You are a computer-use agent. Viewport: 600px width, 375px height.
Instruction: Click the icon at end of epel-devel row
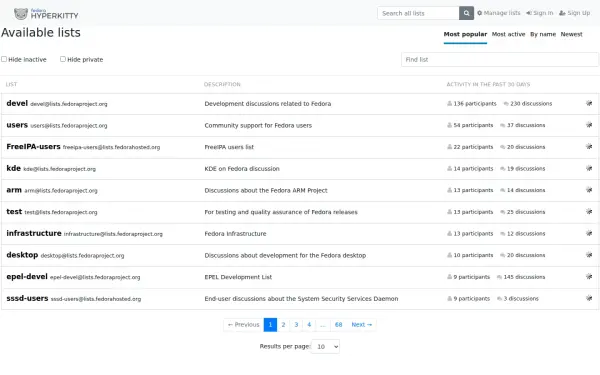(589, 276)
